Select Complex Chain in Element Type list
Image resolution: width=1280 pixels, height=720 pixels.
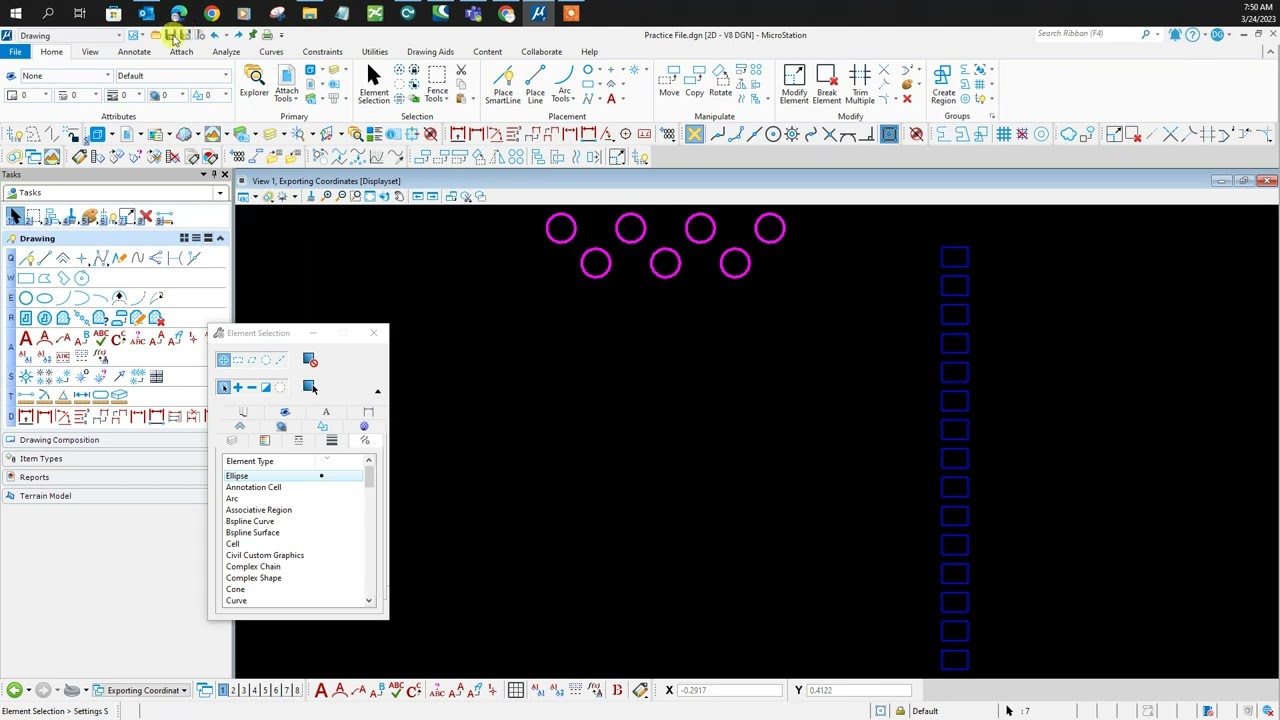253,566
